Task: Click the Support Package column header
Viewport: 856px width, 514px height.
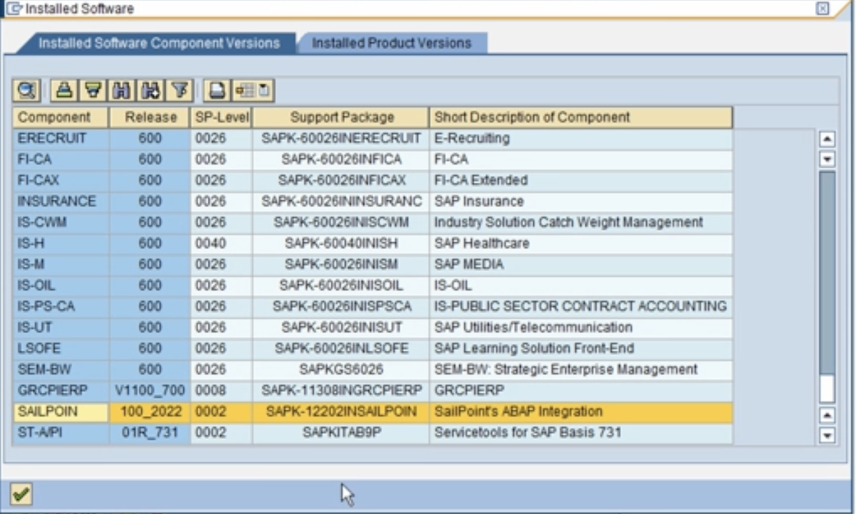Action: tap(341, 117)
